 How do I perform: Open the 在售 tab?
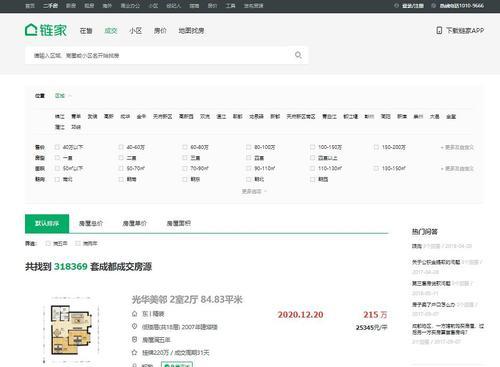86,31
